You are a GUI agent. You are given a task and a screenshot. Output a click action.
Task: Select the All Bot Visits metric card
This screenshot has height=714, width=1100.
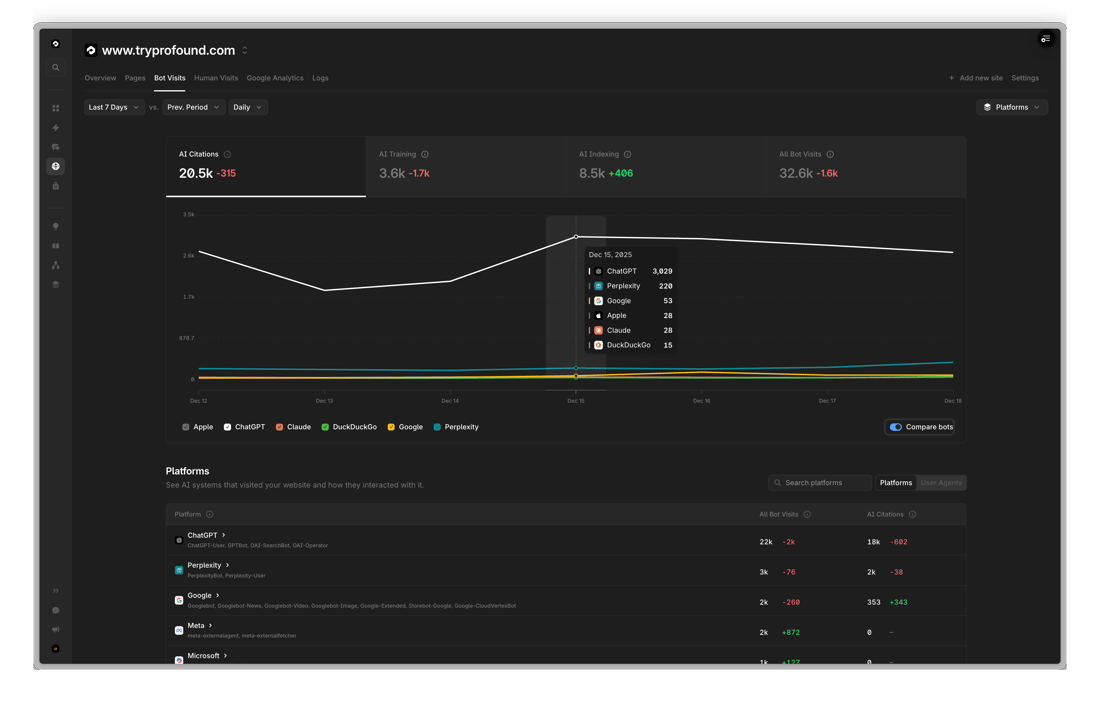point(866,167)
